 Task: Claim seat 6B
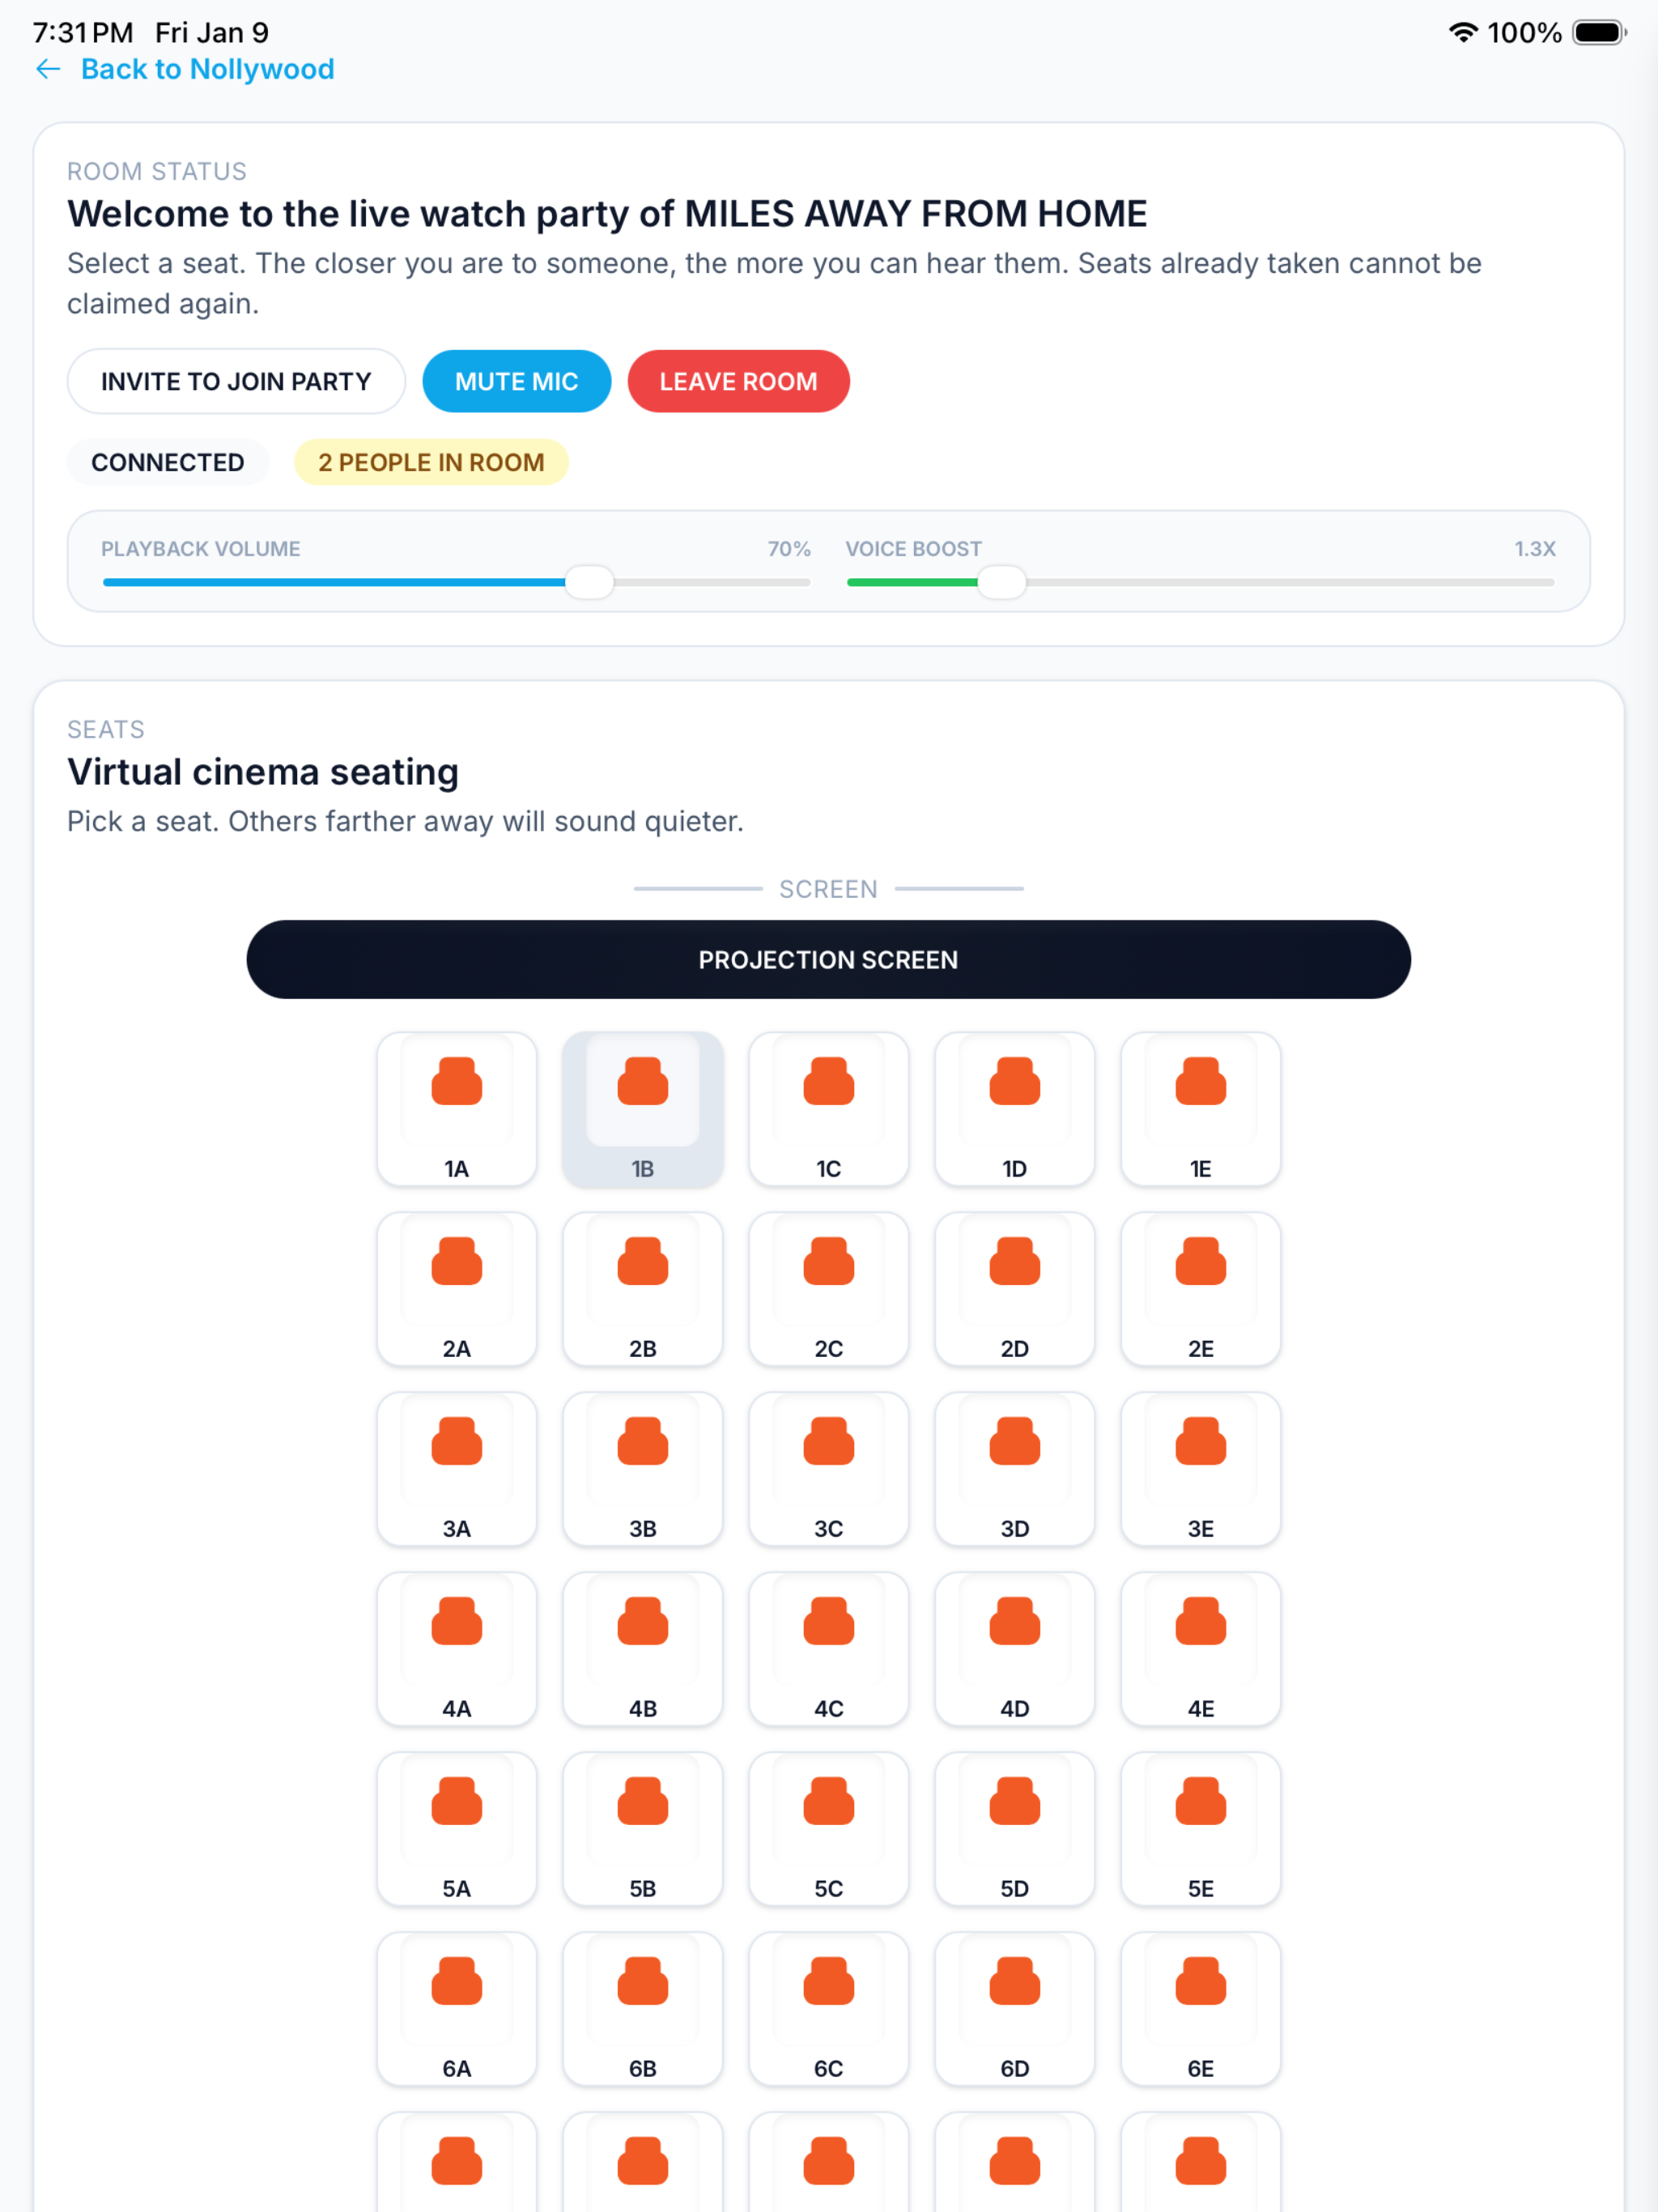[642, 2009]
